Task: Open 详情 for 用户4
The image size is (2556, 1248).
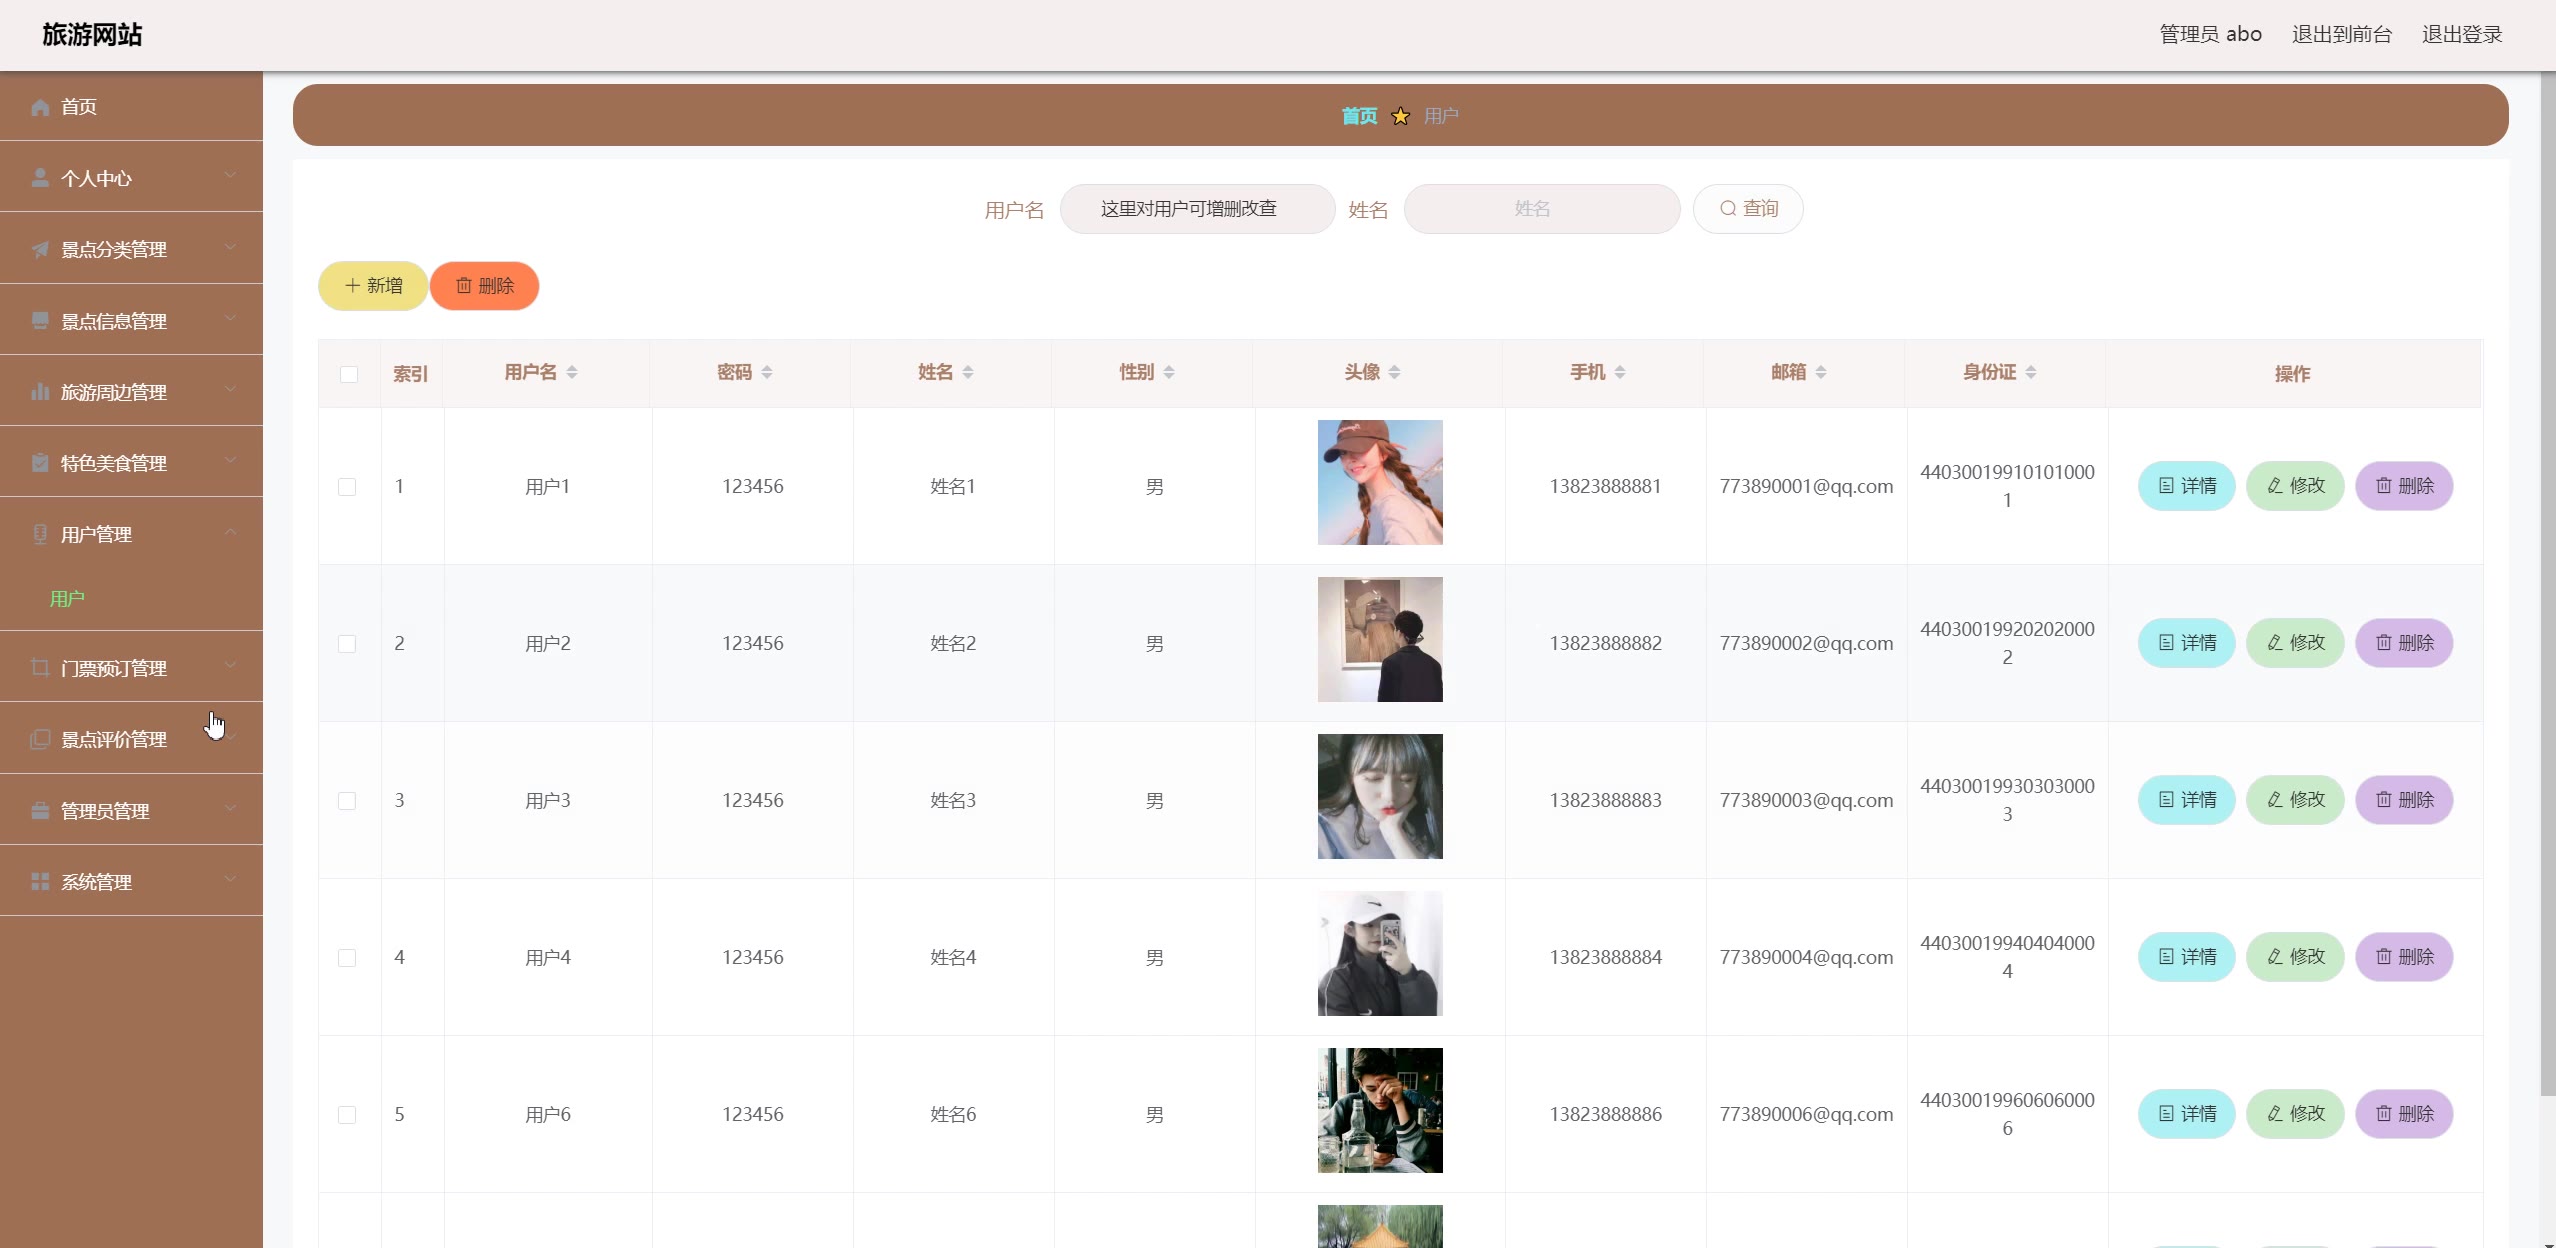Action: click(x=2187, y=957)
